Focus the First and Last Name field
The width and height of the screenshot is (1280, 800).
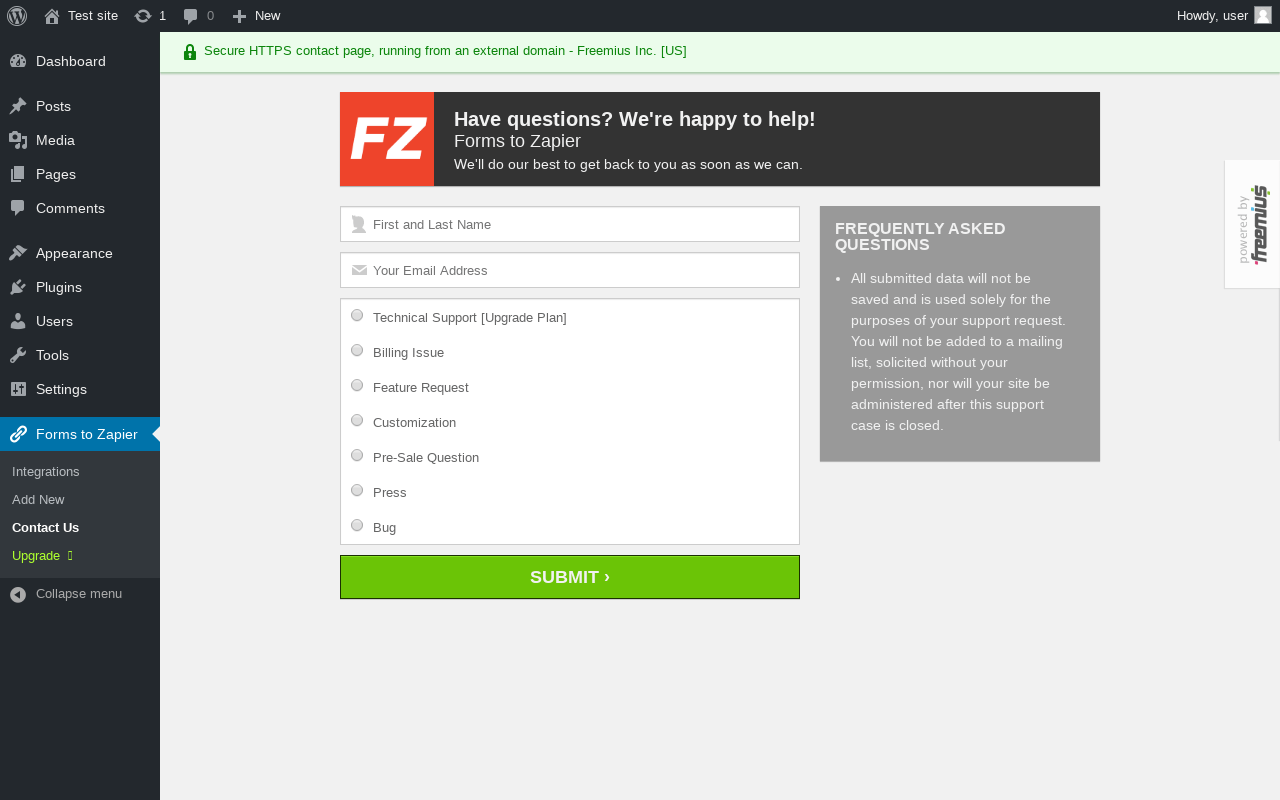click(x=580, y=225)
